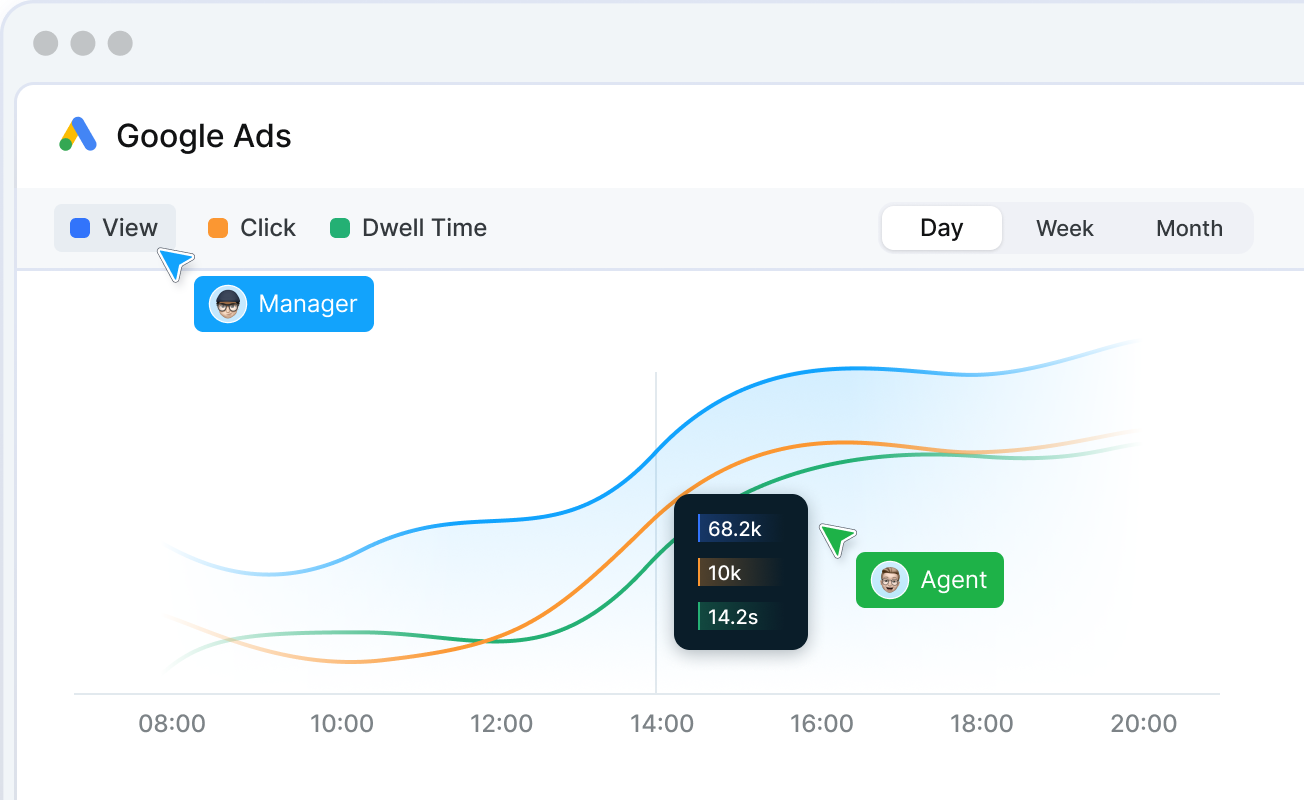Click the 14:00 axis time marker

(x=661, y=723)
